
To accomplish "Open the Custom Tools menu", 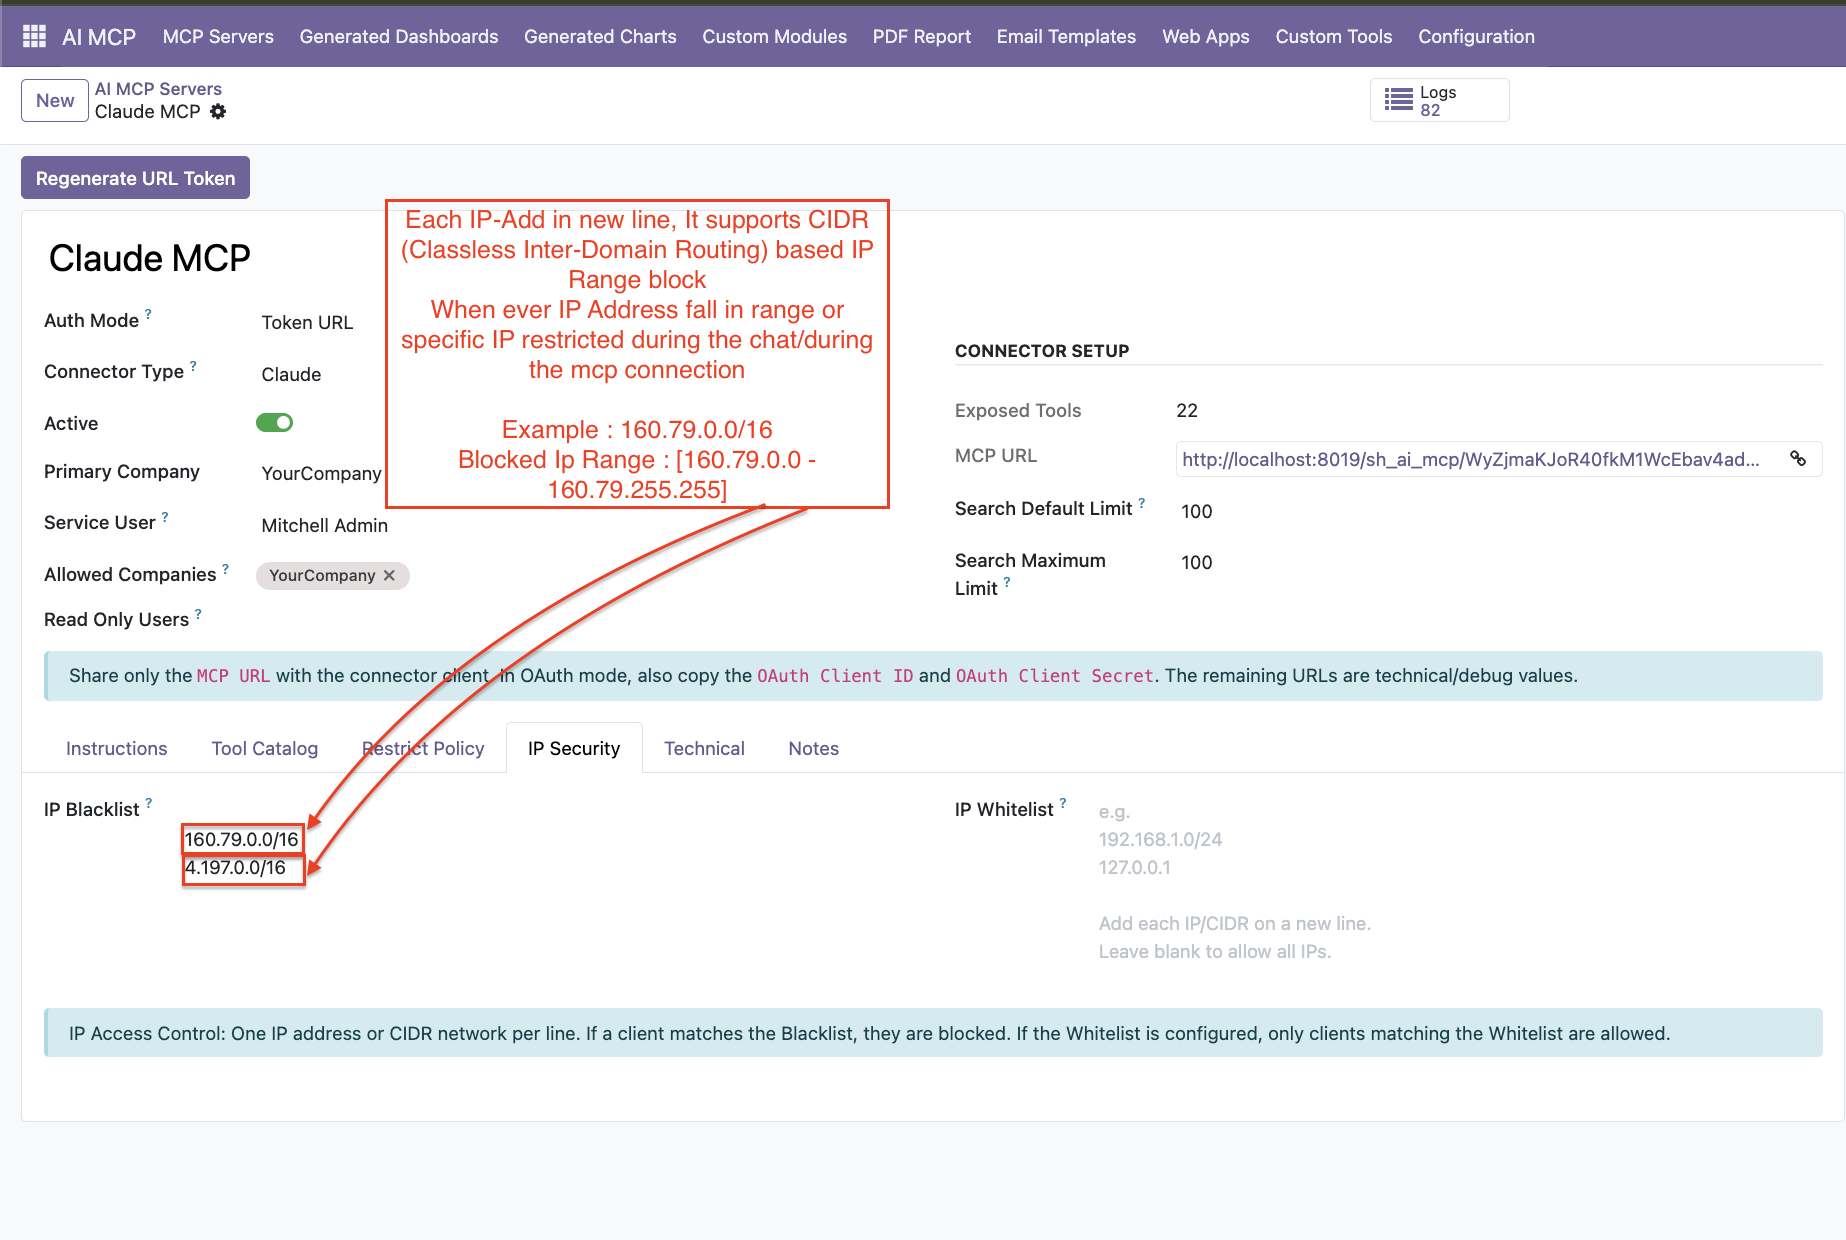I will pyautogui.click(x=1333, y=37).
